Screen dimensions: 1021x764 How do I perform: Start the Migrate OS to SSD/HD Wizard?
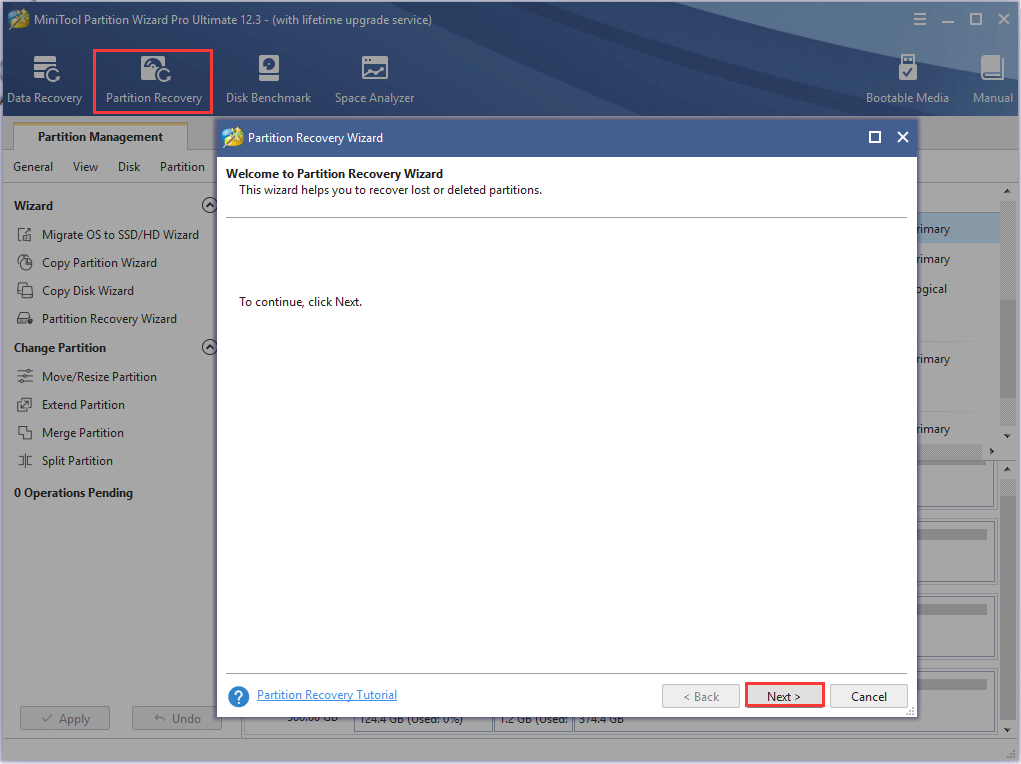[x=123, y=234]
